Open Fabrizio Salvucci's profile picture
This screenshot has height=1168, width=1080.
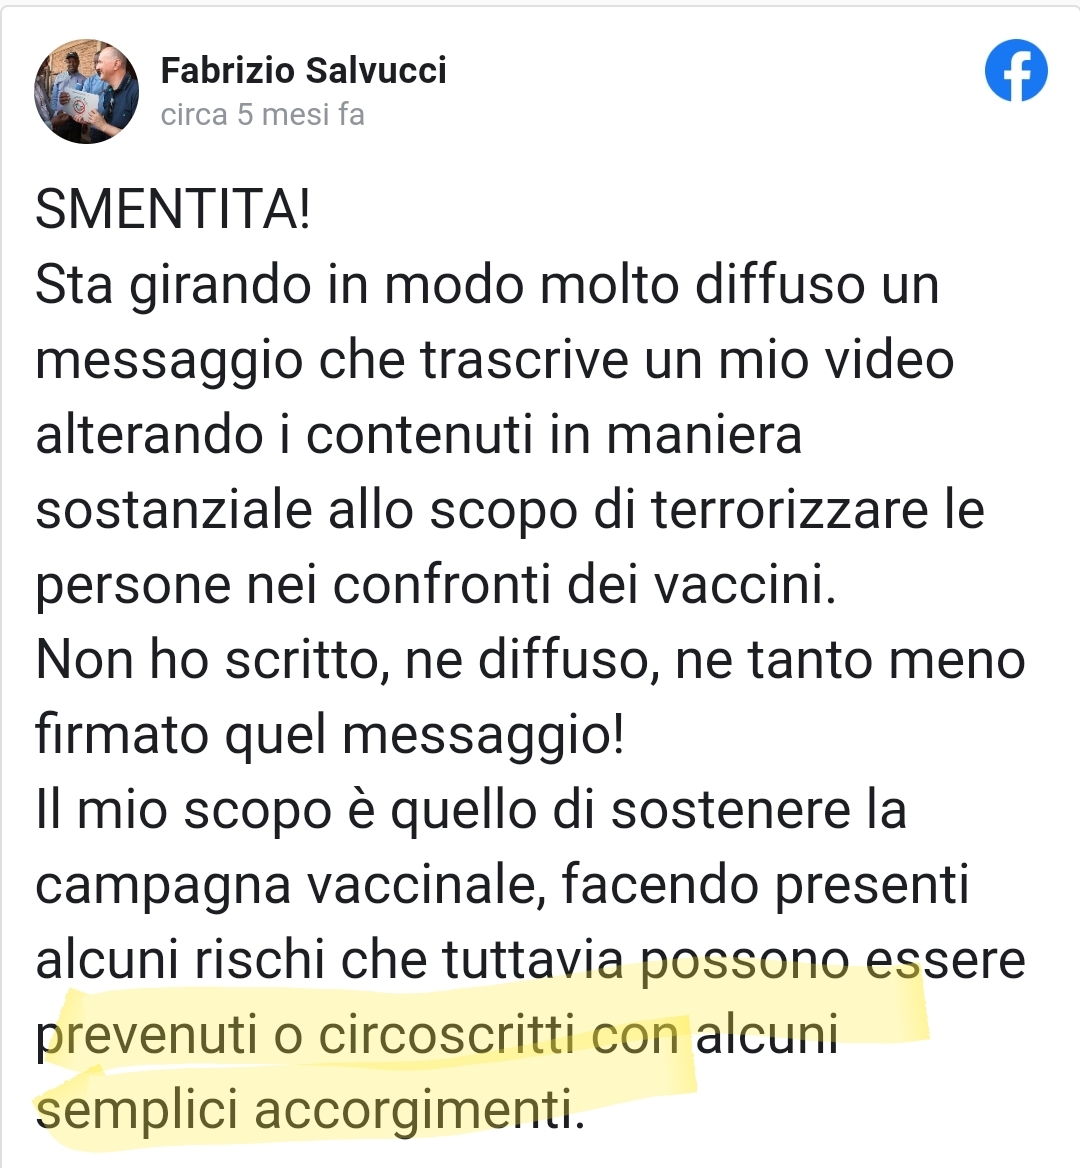(x=86, y=91)
